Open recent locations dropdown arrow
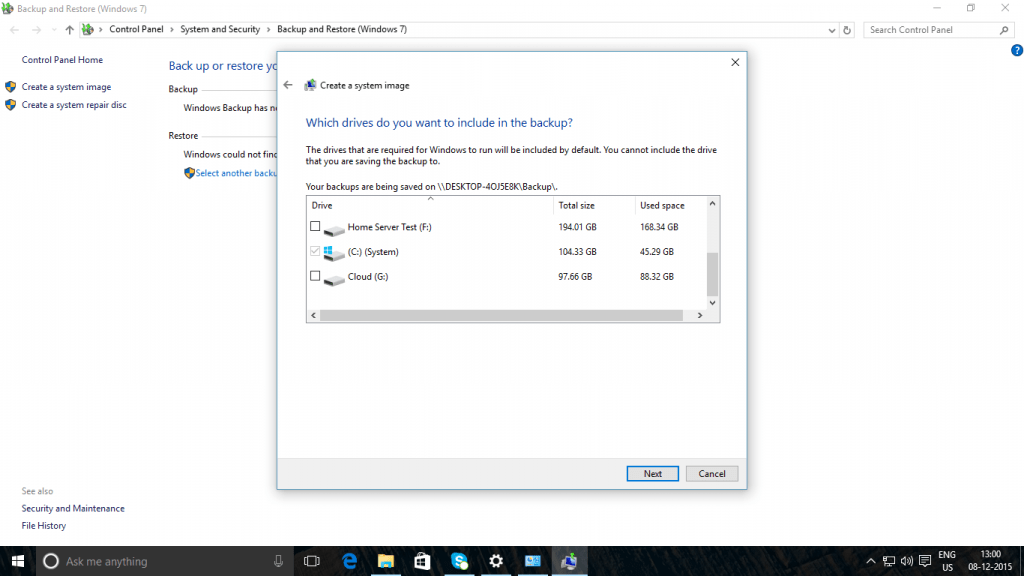The height and width of the screenshot is (576, 1024). pyautogui.click(x=54, y=30)
